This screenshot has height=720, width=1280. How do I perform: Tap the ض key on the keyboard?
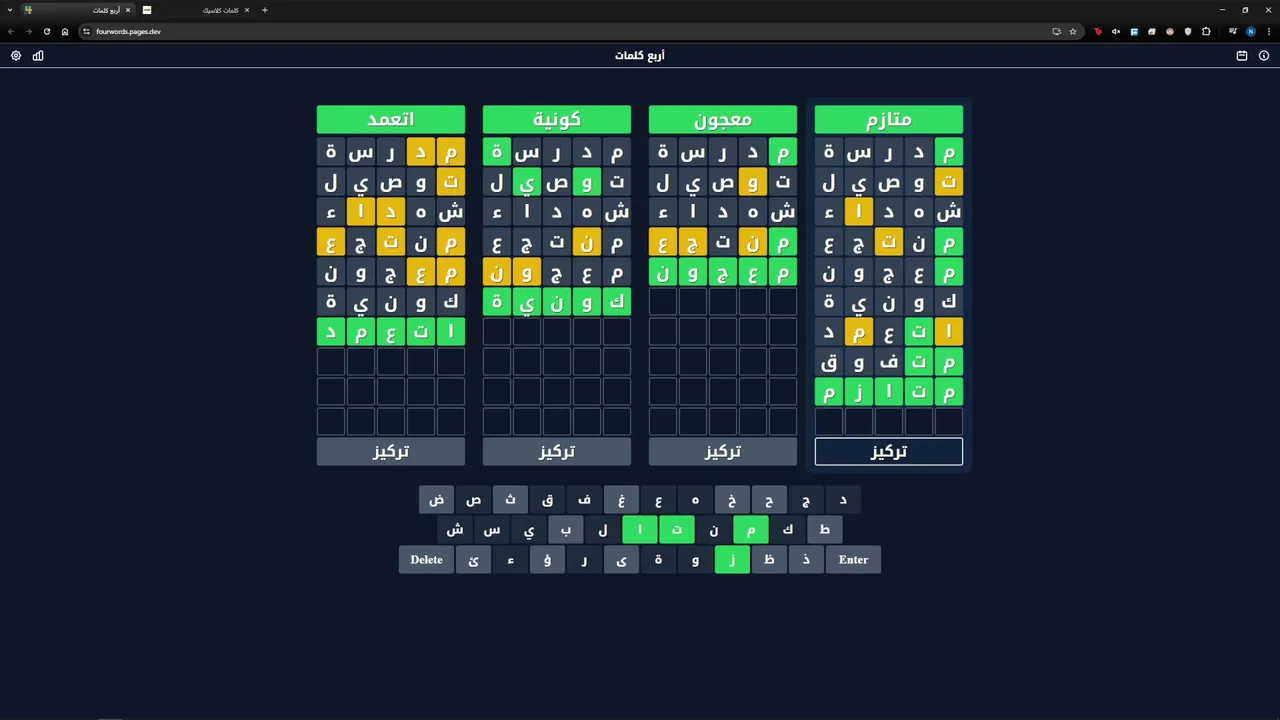[x=436, y=500]
